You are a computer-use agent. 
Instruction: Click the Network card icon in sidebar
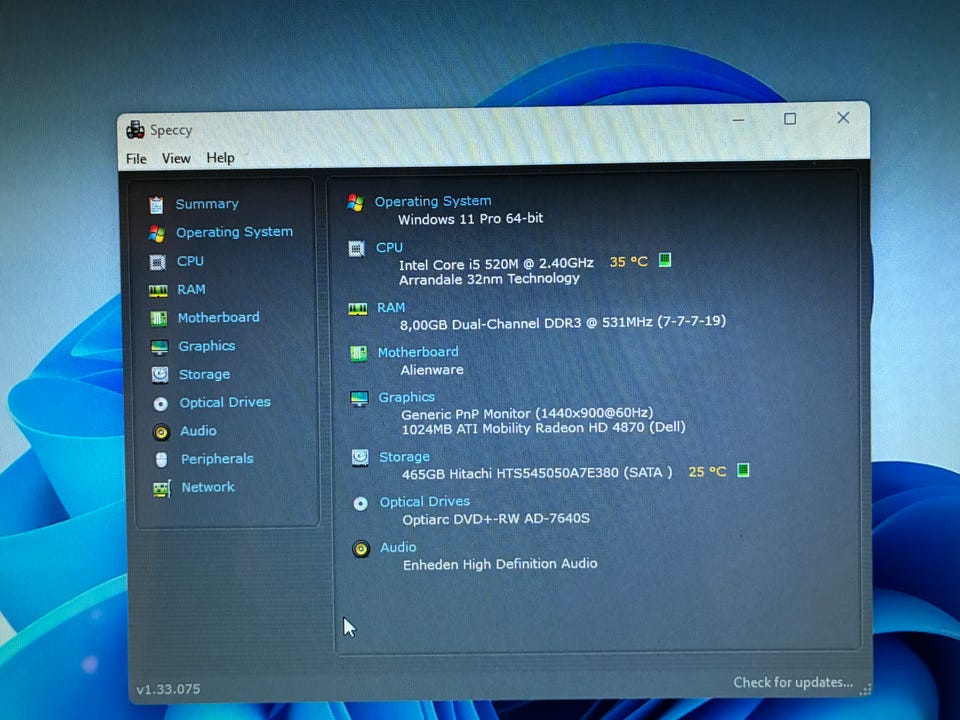(x=162, y=489)
